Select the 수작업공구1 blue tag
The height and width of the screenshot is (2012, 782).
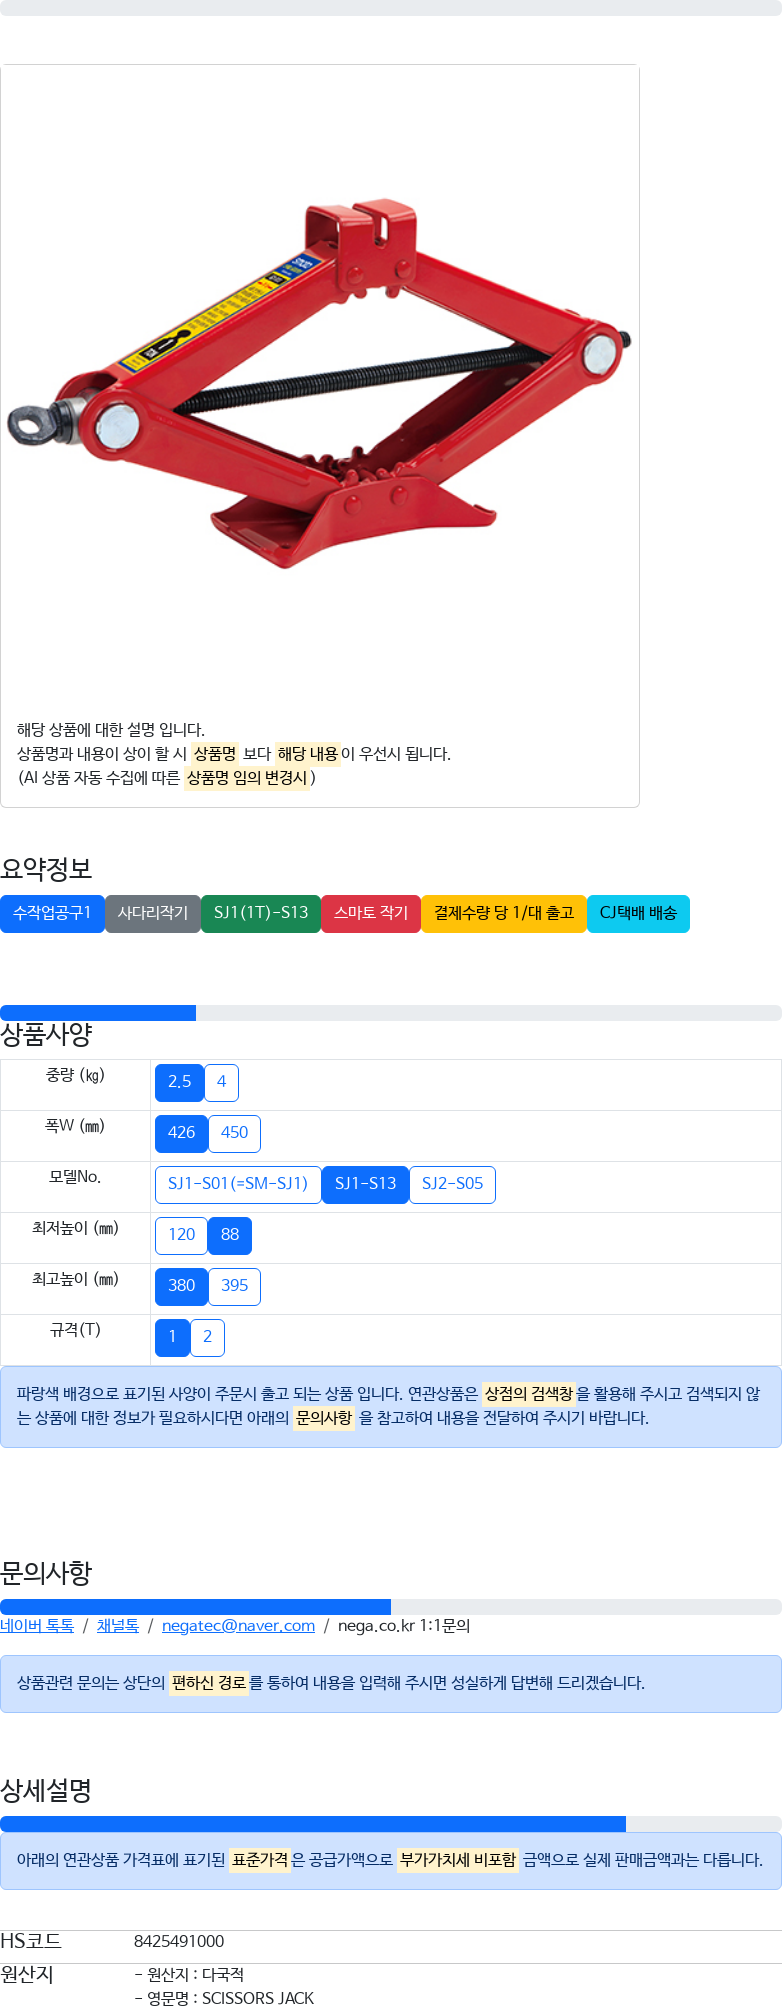[52, 913]
